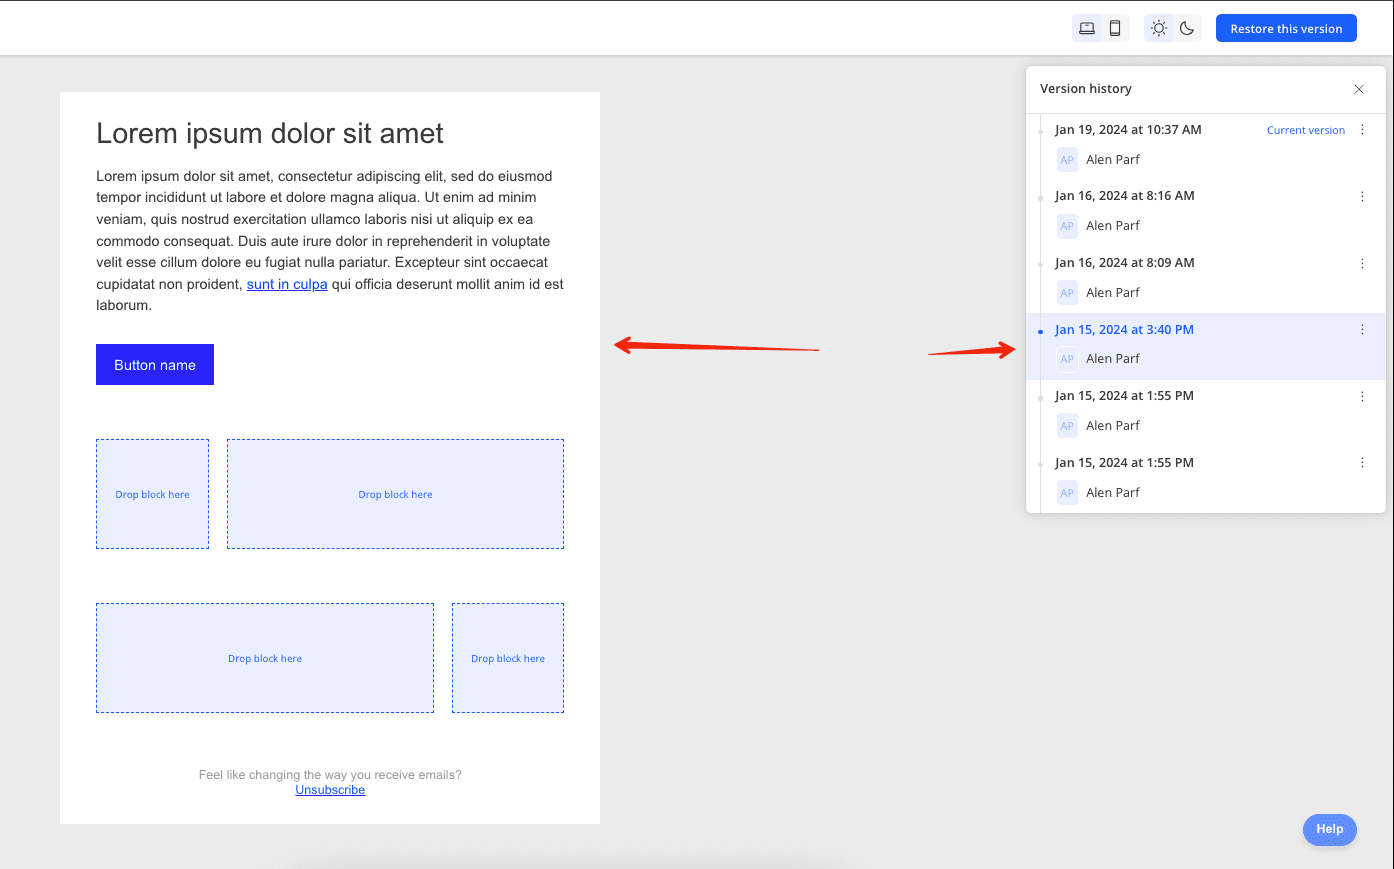The width and height of the screenshot is (1394, 869).
Task: Switch to mobile preview mode
Action: (1115, 28)
